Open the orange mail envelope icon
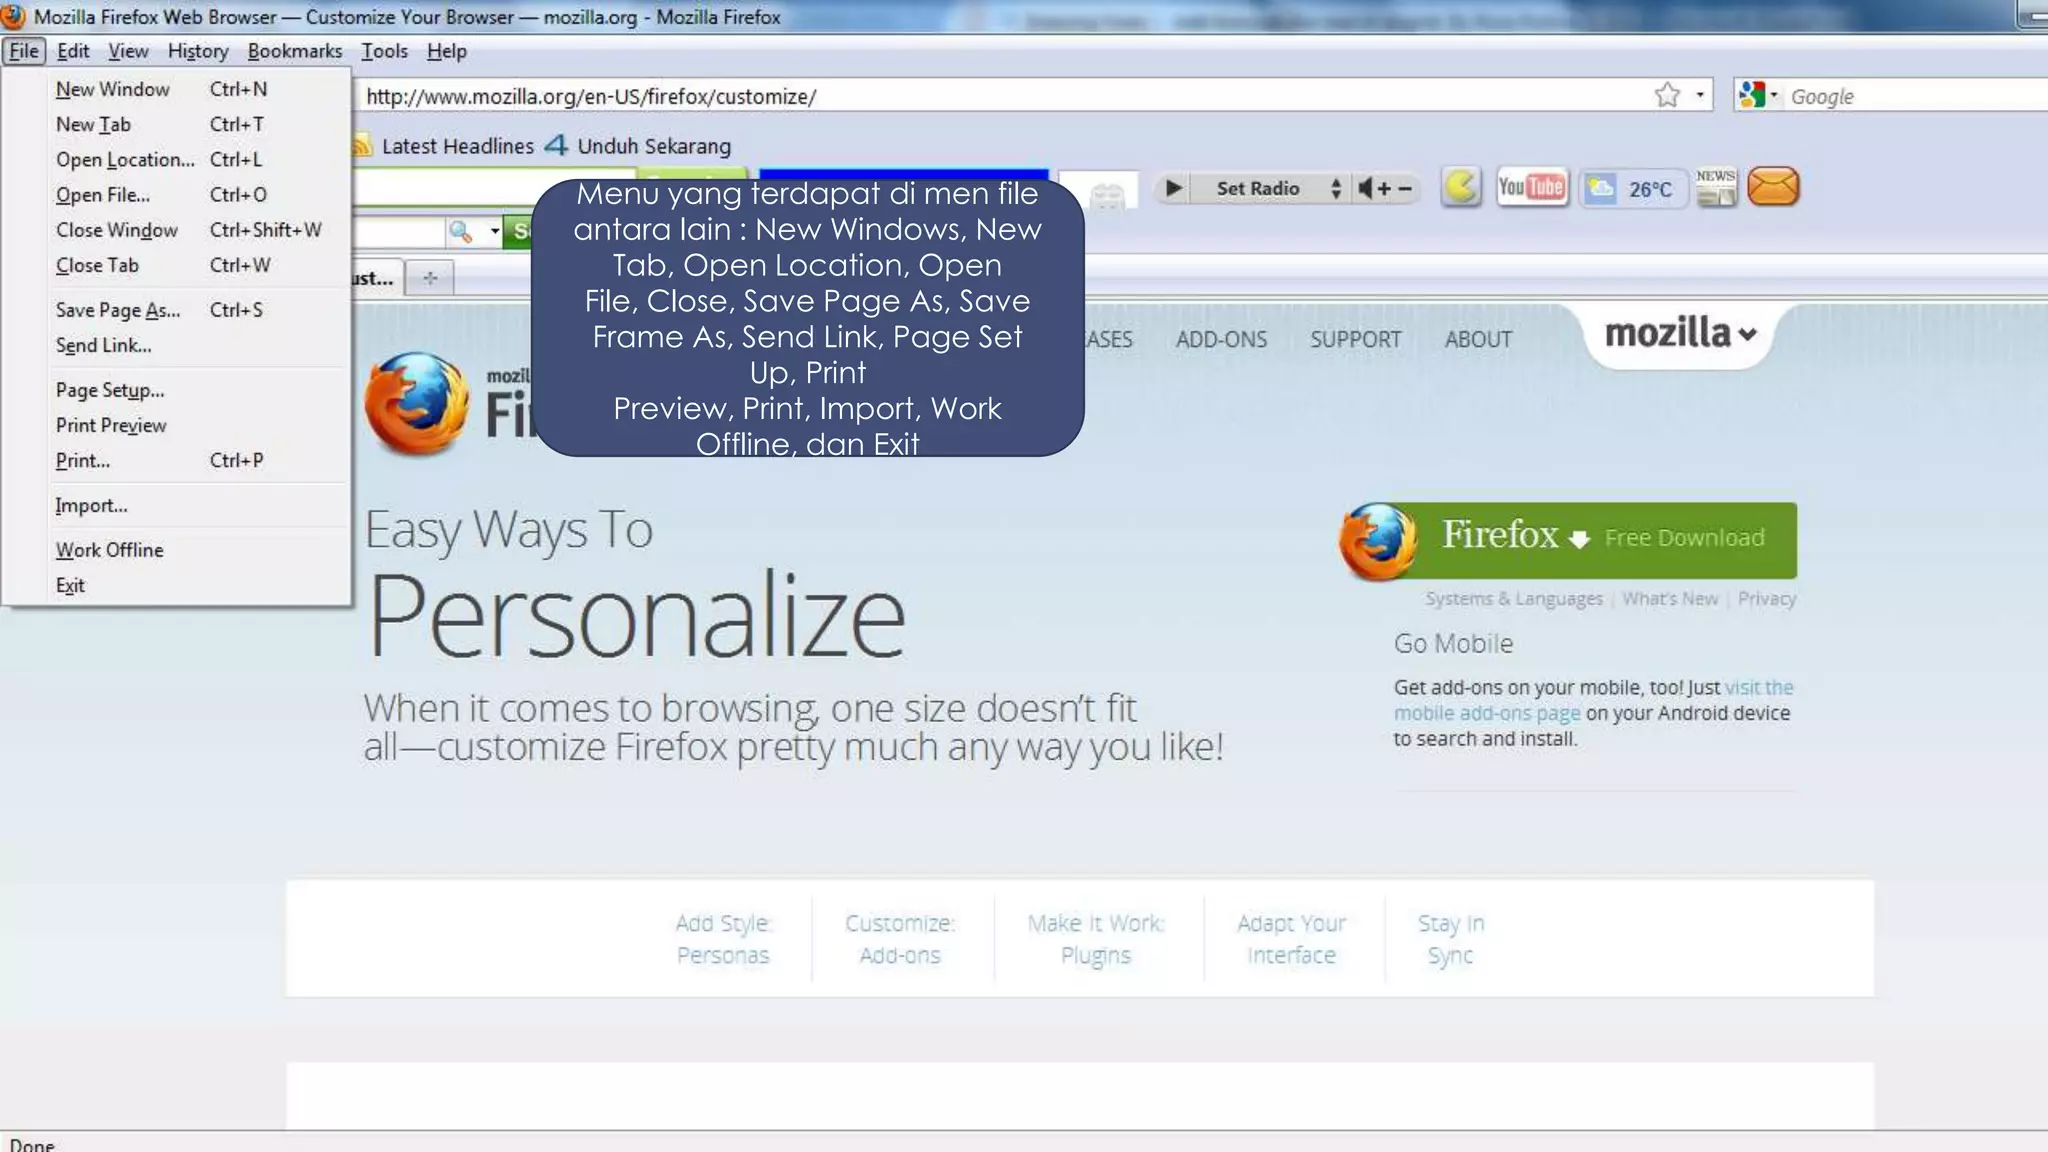 [1773, 187]
